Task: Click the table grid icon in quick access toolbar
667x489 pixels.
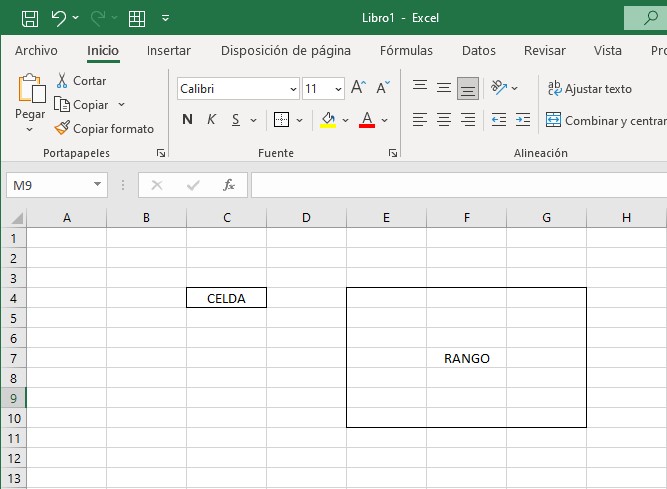Action: click(x=137, y=18)
